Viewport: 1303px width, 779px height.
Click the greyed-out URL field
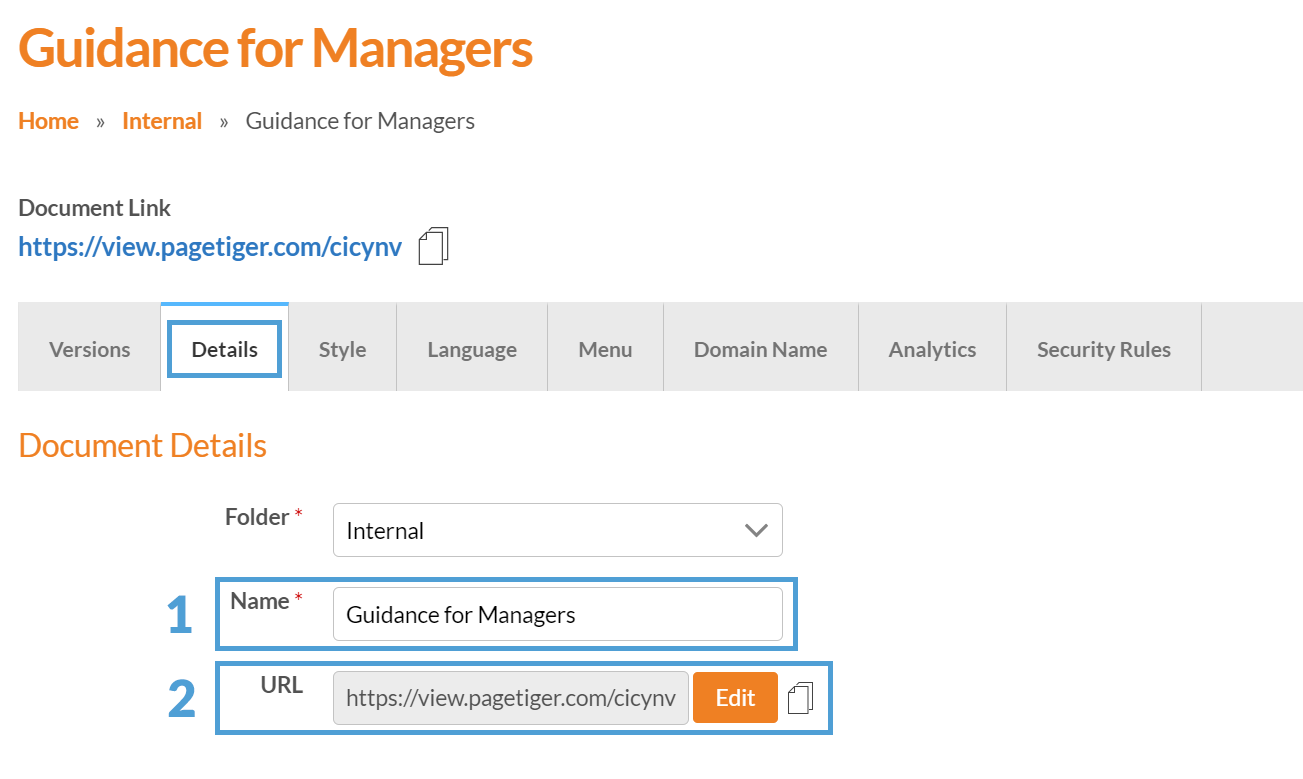pyautogui.click(x=510, y=698)
